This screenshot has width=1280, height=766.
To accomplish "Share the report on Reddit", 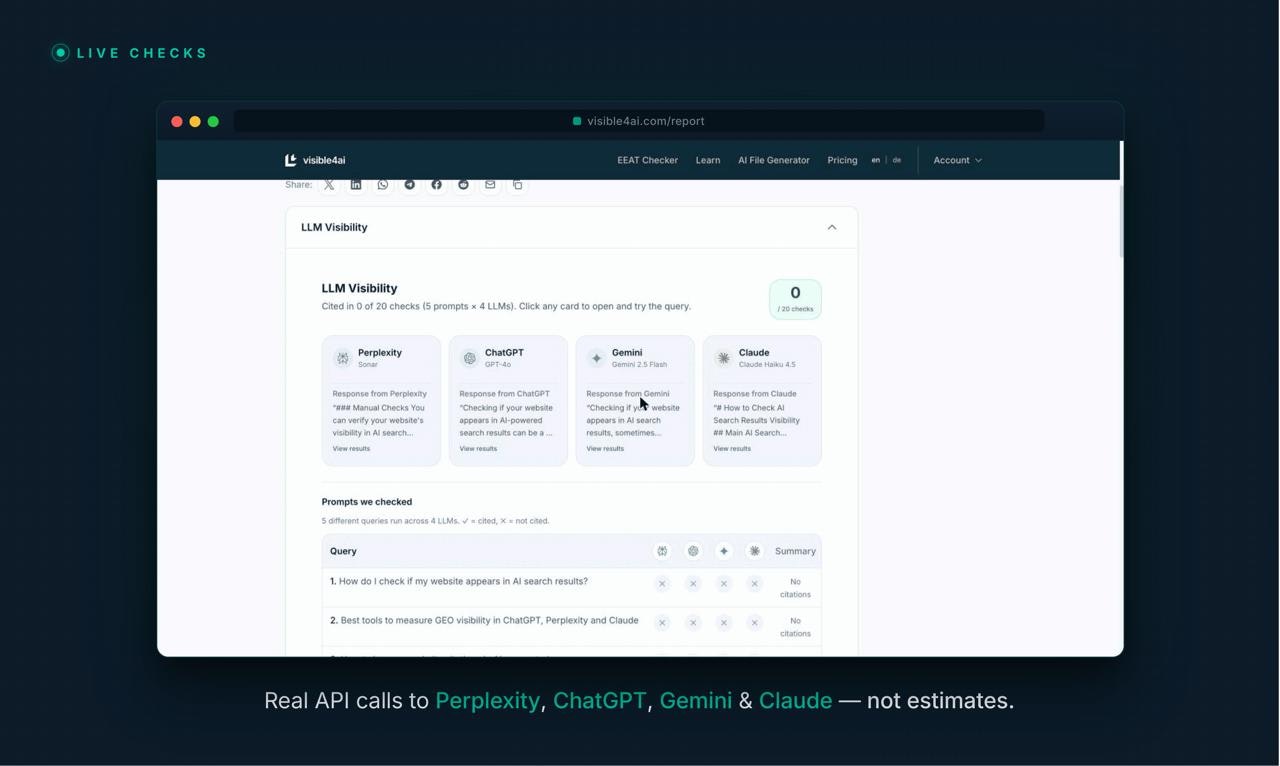I will 463,185.
